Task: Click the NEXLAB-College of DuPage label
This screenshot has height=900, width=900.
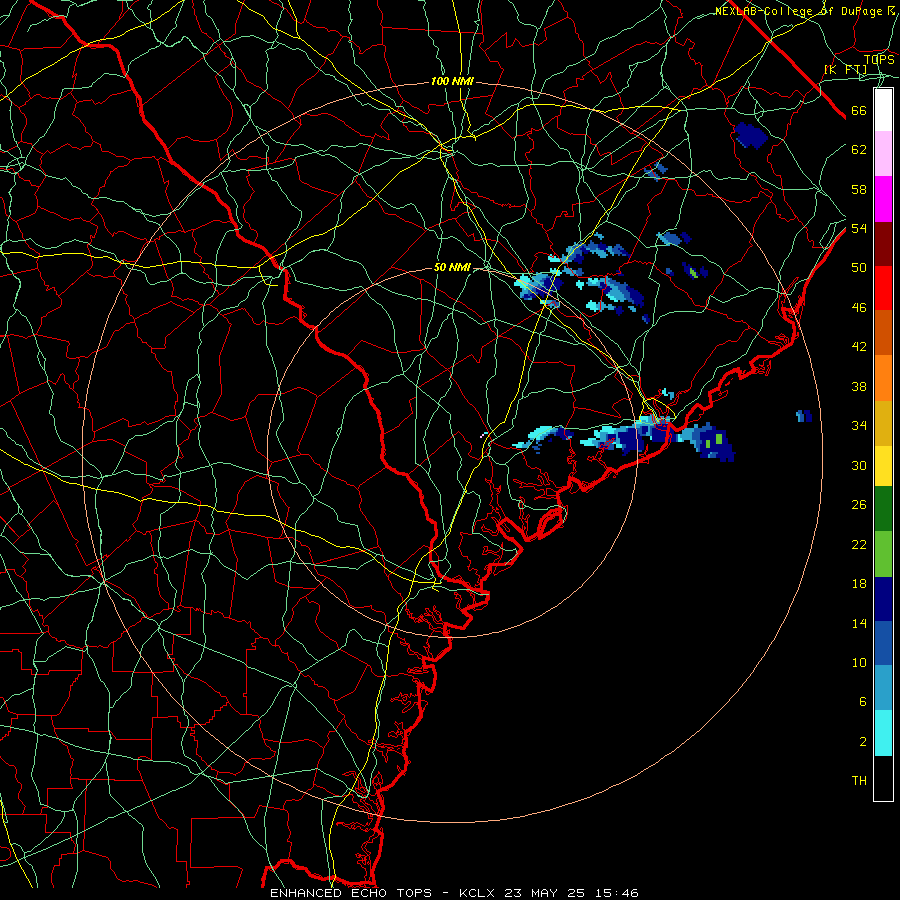Action: click(804, 11)
